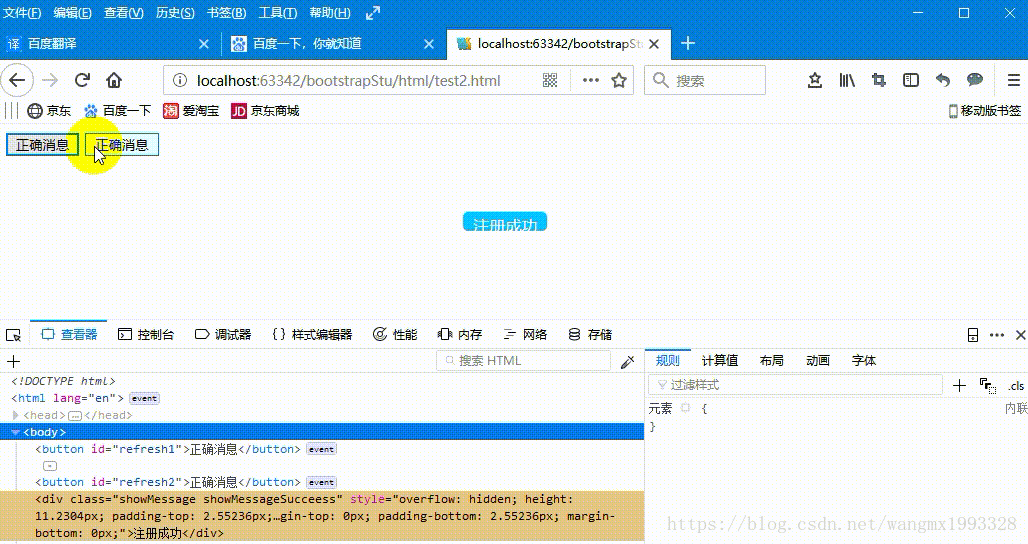Toggle responsive design mode in devtools
Screen dimensions: 1028x544
pyautogui.click(x=973, y=335)
